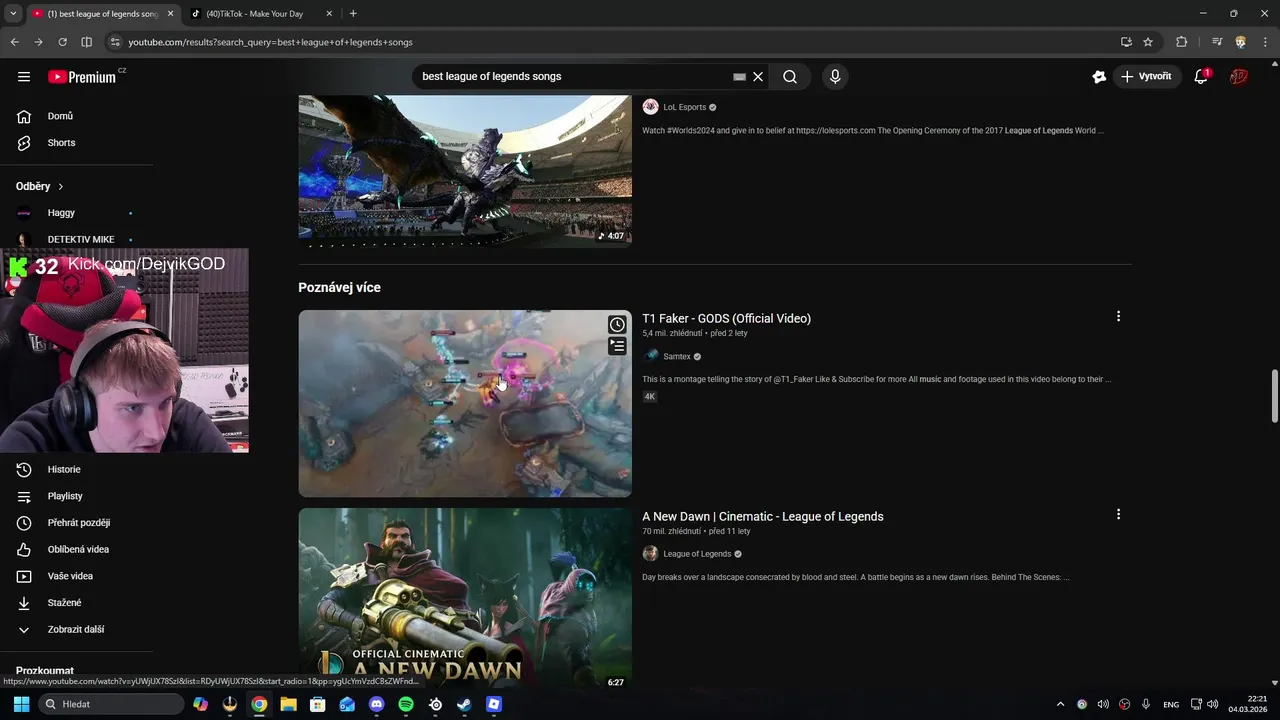Open Oblíbená videa in the sidebar
Image resolution: width=1280 pixels, height=720 pixels.
click(x=77, y=550)
